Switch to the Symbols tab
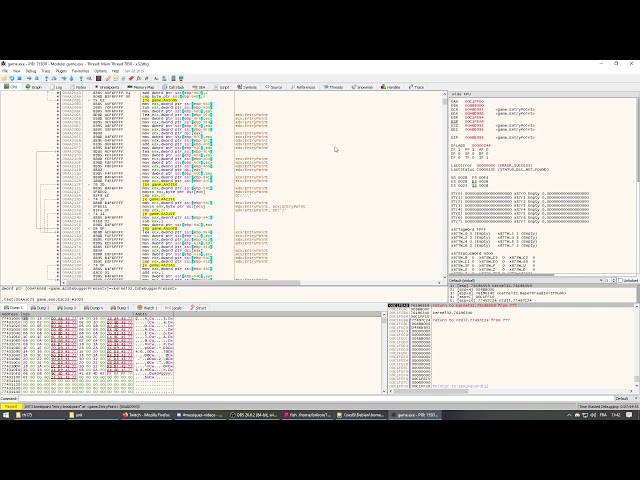 247,87
